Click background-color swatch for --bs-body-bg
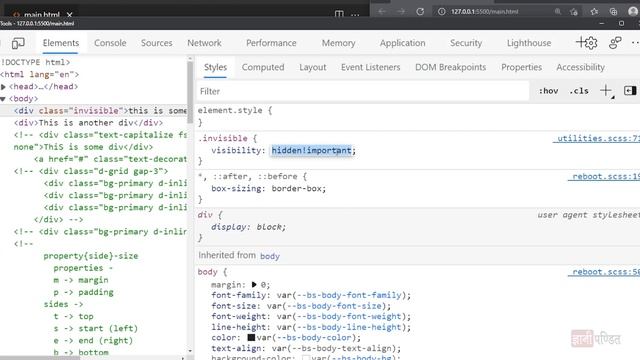This screenshot has width=640, height=360. tap(306, 358)
